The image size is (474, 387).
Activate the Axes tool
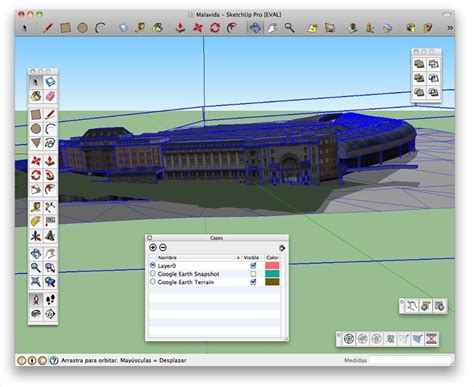click(36, 236)
